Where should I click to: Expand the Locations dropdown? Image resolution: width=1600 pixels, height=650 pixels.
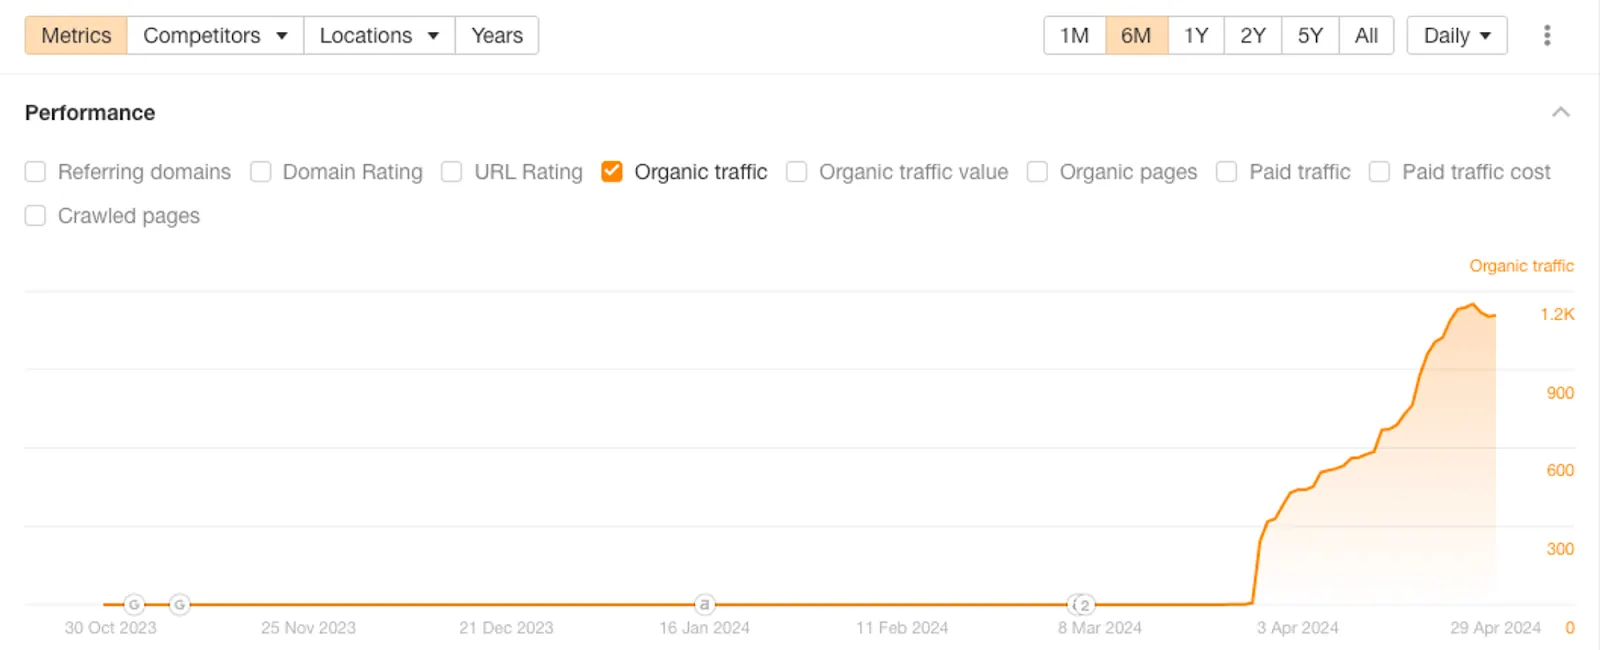tap(379, 36)
